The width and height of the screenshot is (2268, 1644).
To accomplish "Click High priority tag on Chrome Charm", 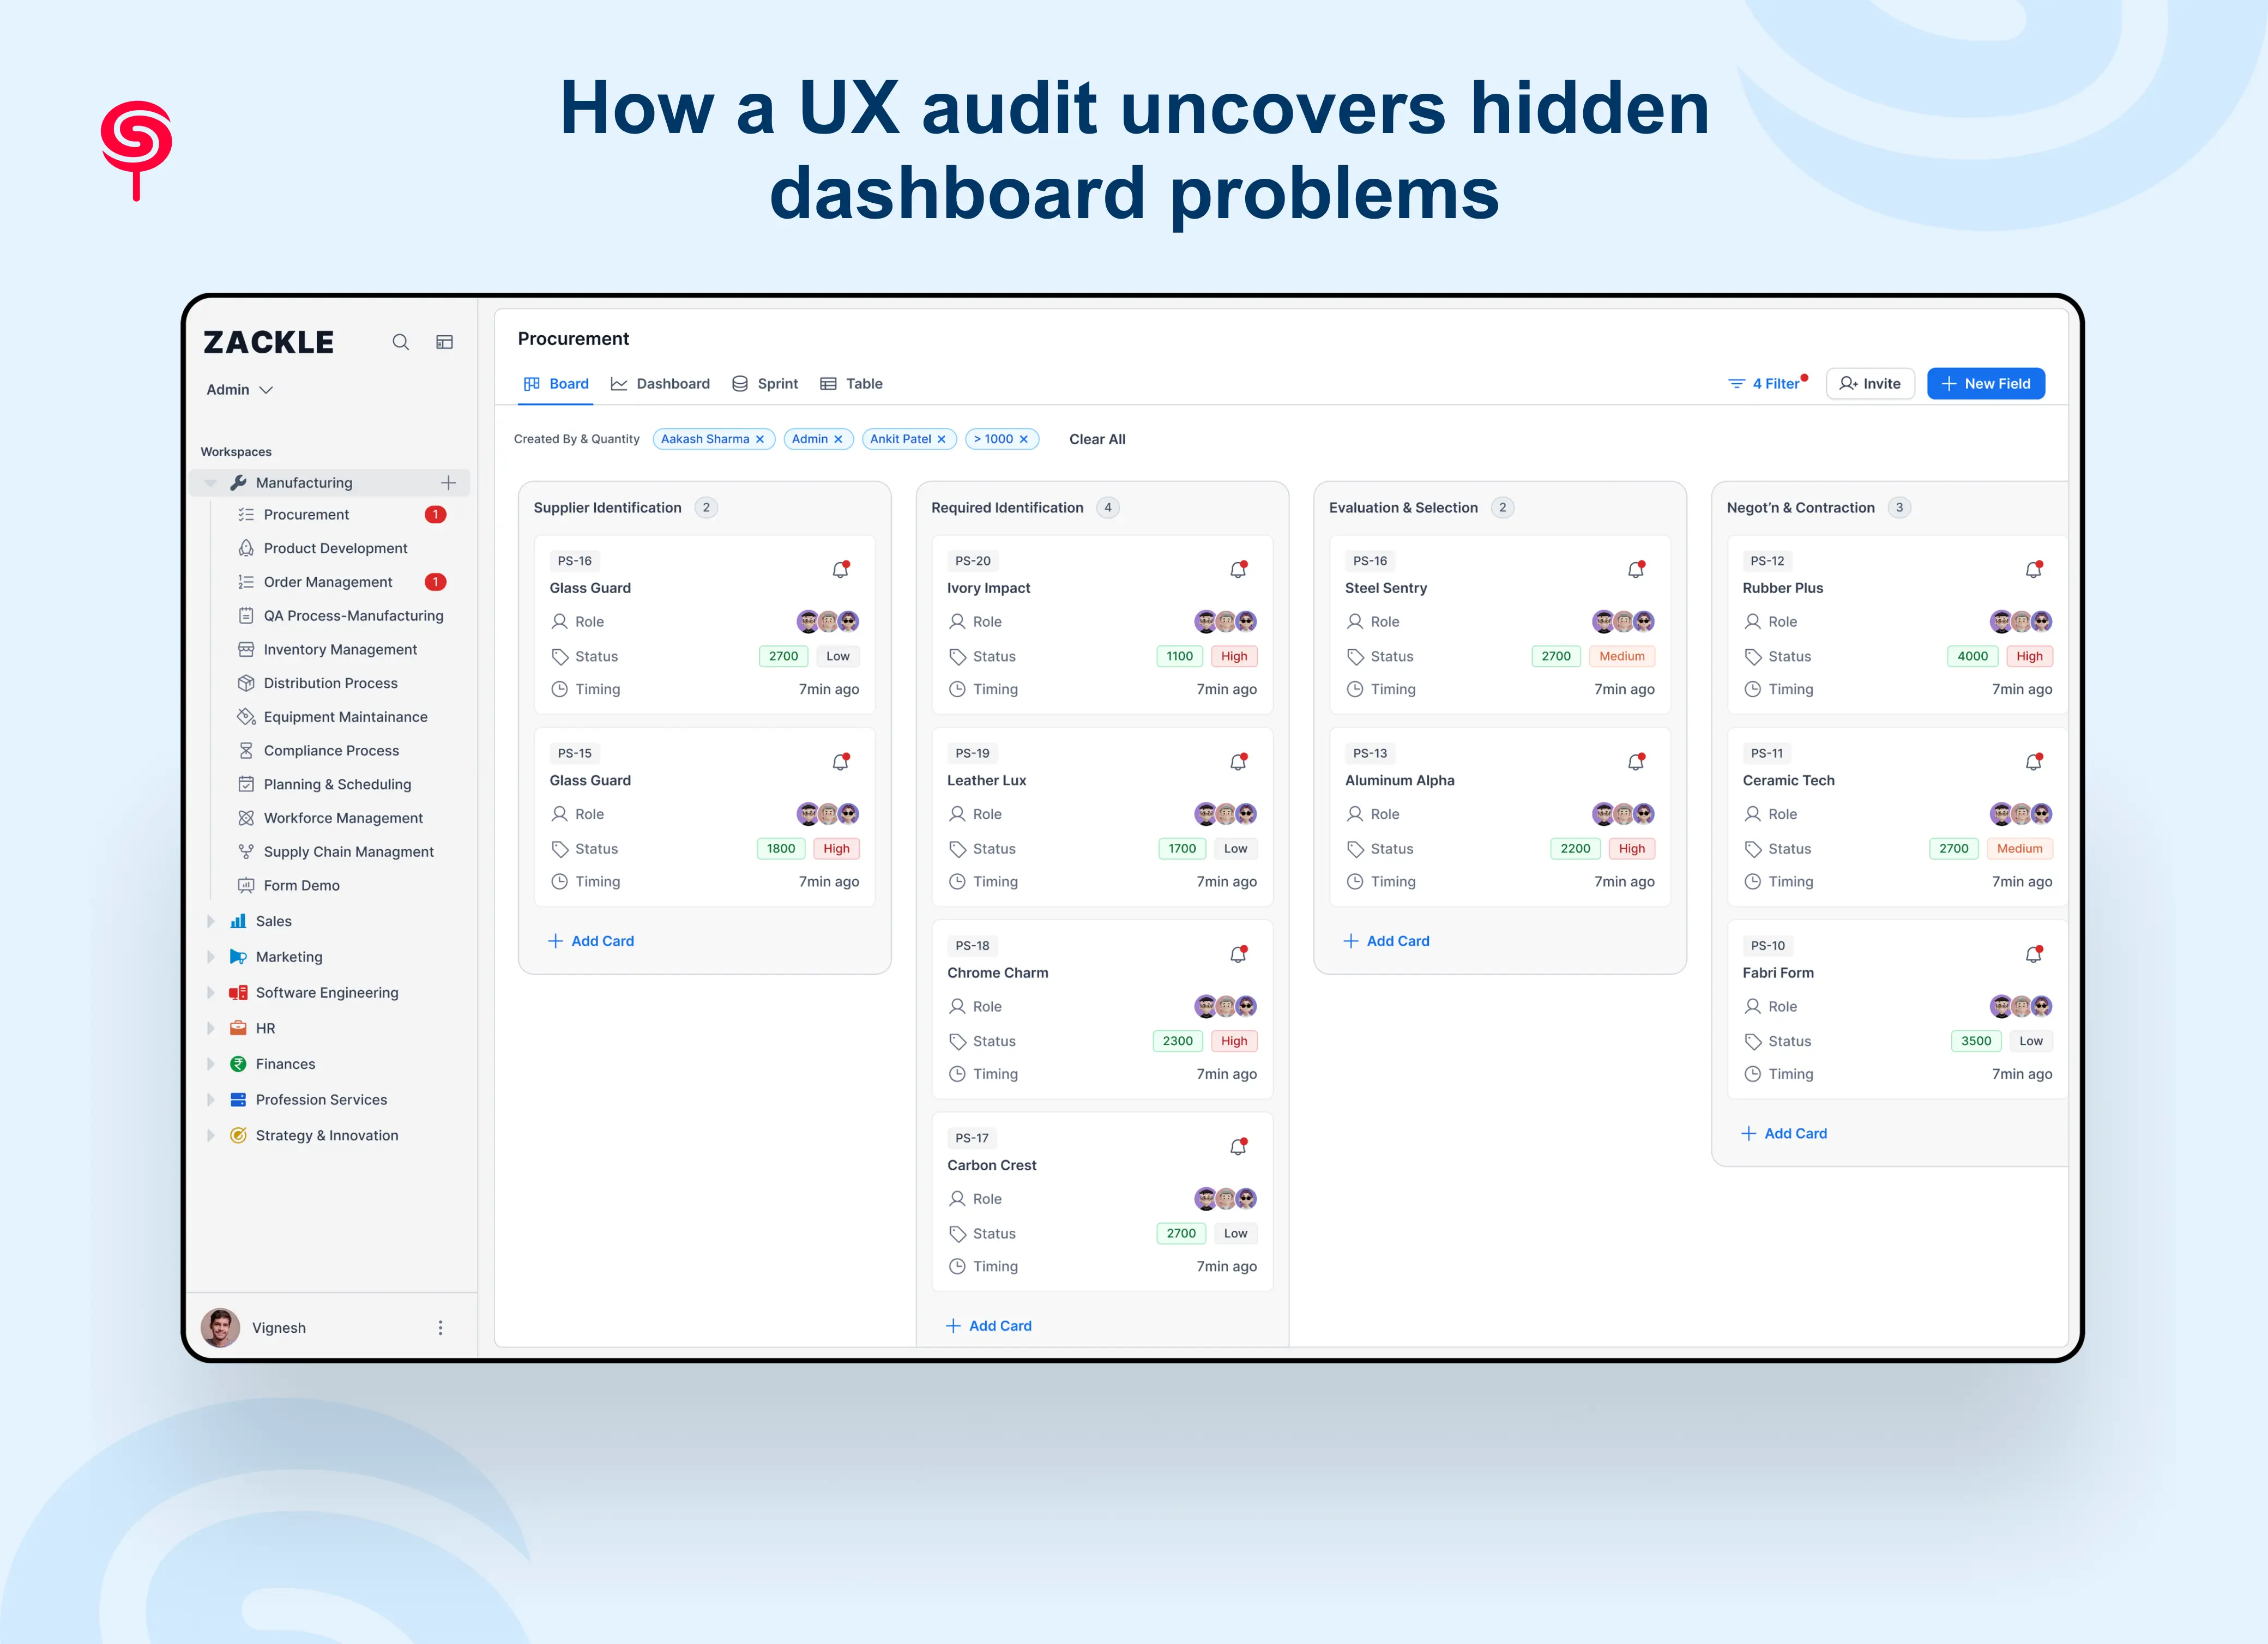I will coord(1234,1041).
